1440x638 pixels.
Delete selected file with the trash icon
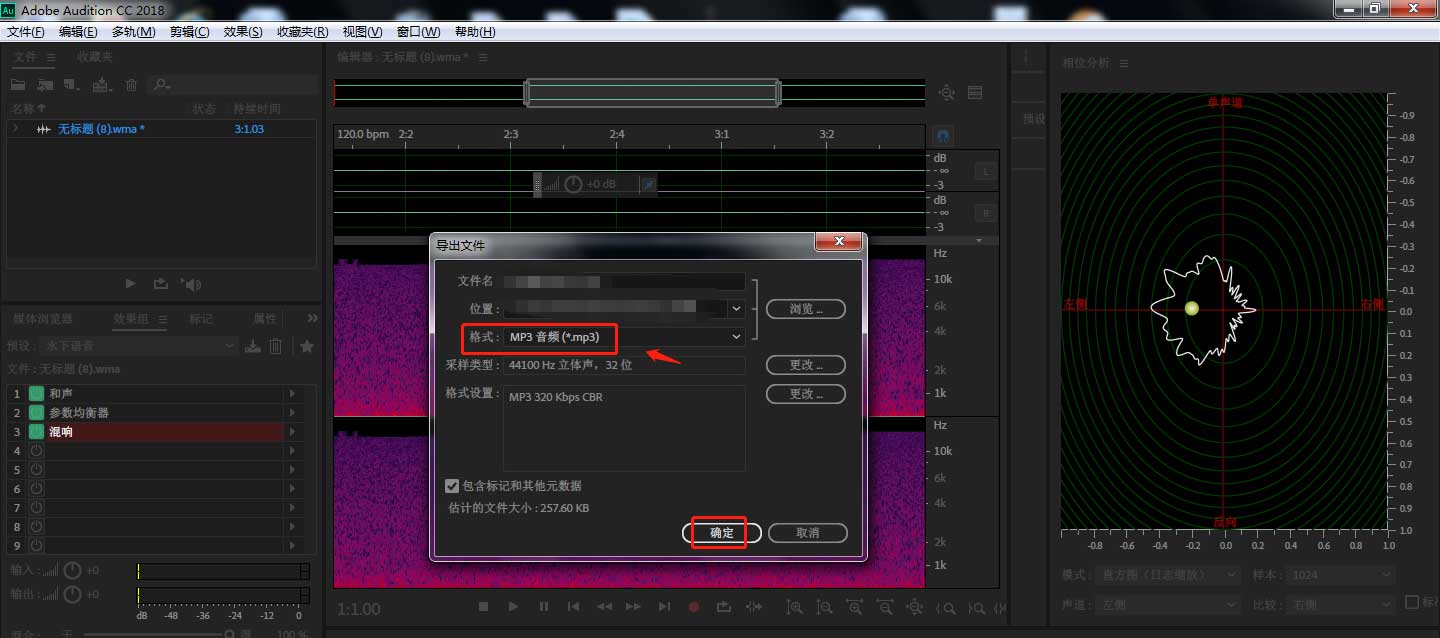pos(130,84)
